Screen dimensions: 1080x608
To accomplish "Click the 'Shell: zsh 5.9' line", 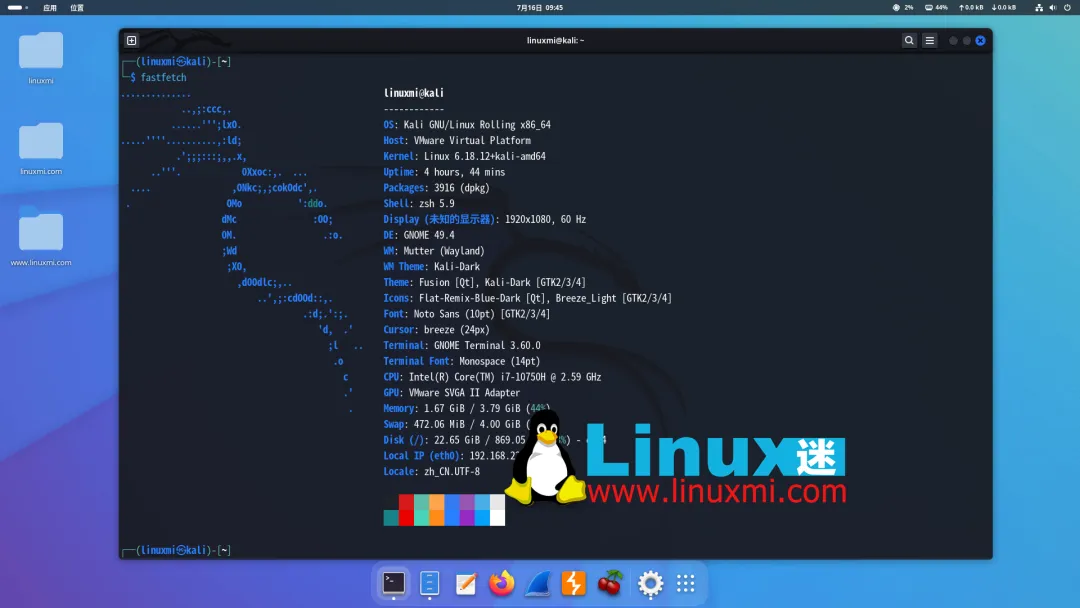I will click(419, 204).
